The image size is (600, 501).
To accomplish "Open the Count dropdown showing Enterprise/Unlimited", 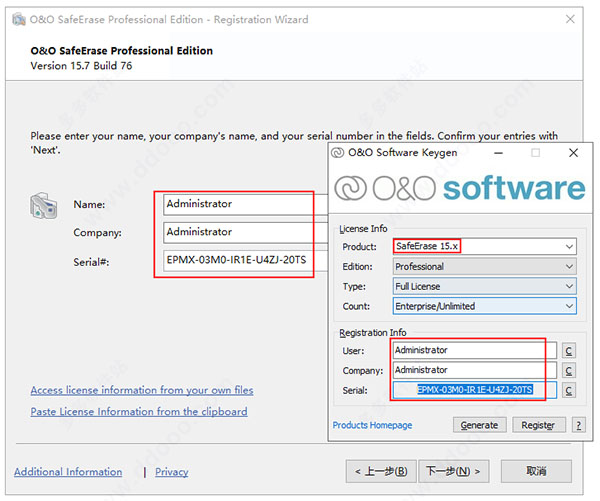I will pyautogui.click(x=484, y=306).
